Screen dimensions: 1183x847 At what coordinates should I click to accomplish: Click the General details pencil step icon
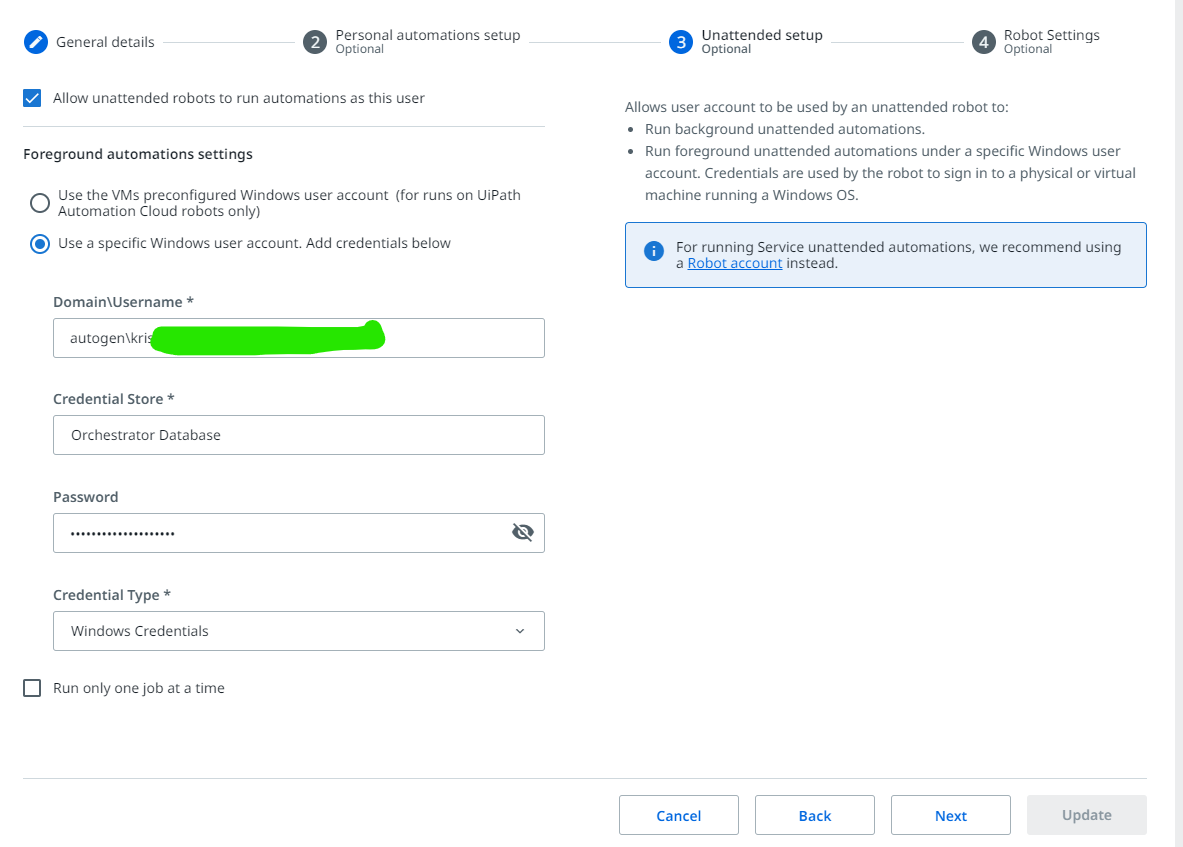click(35, 42)
